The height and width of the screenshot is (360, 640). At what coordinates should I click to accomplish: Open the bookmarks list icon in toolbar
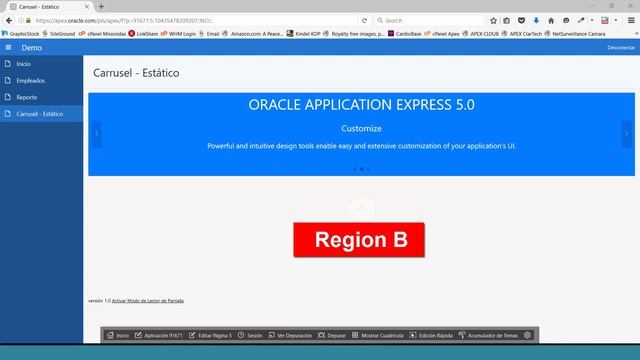(507, 20)
